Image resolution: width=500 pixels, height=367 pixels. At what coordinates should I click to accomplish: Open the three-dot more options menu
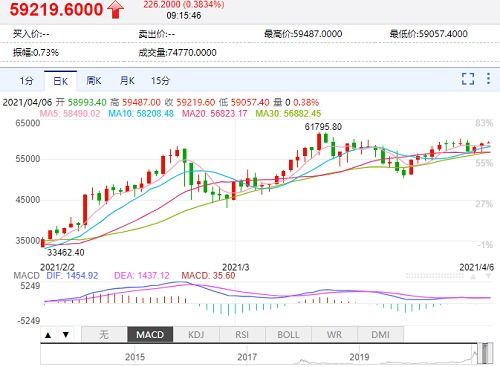tap(488, 79)
